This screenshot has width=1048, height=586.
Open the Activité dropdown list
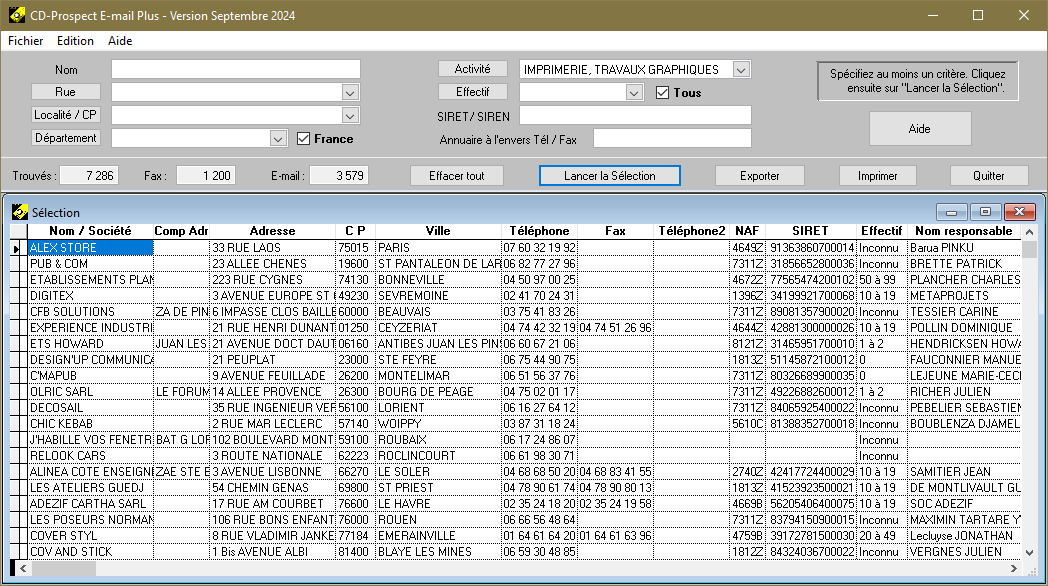741,70
